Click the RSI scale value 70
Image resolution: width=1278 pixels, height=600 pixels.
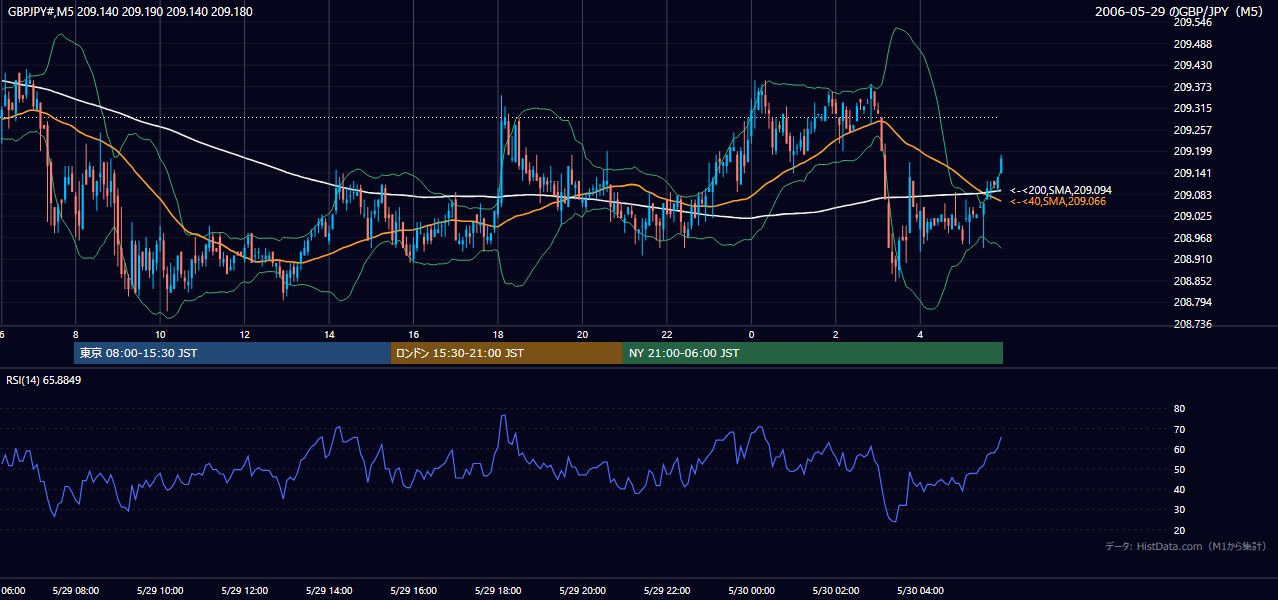[x=1179, y=429]
